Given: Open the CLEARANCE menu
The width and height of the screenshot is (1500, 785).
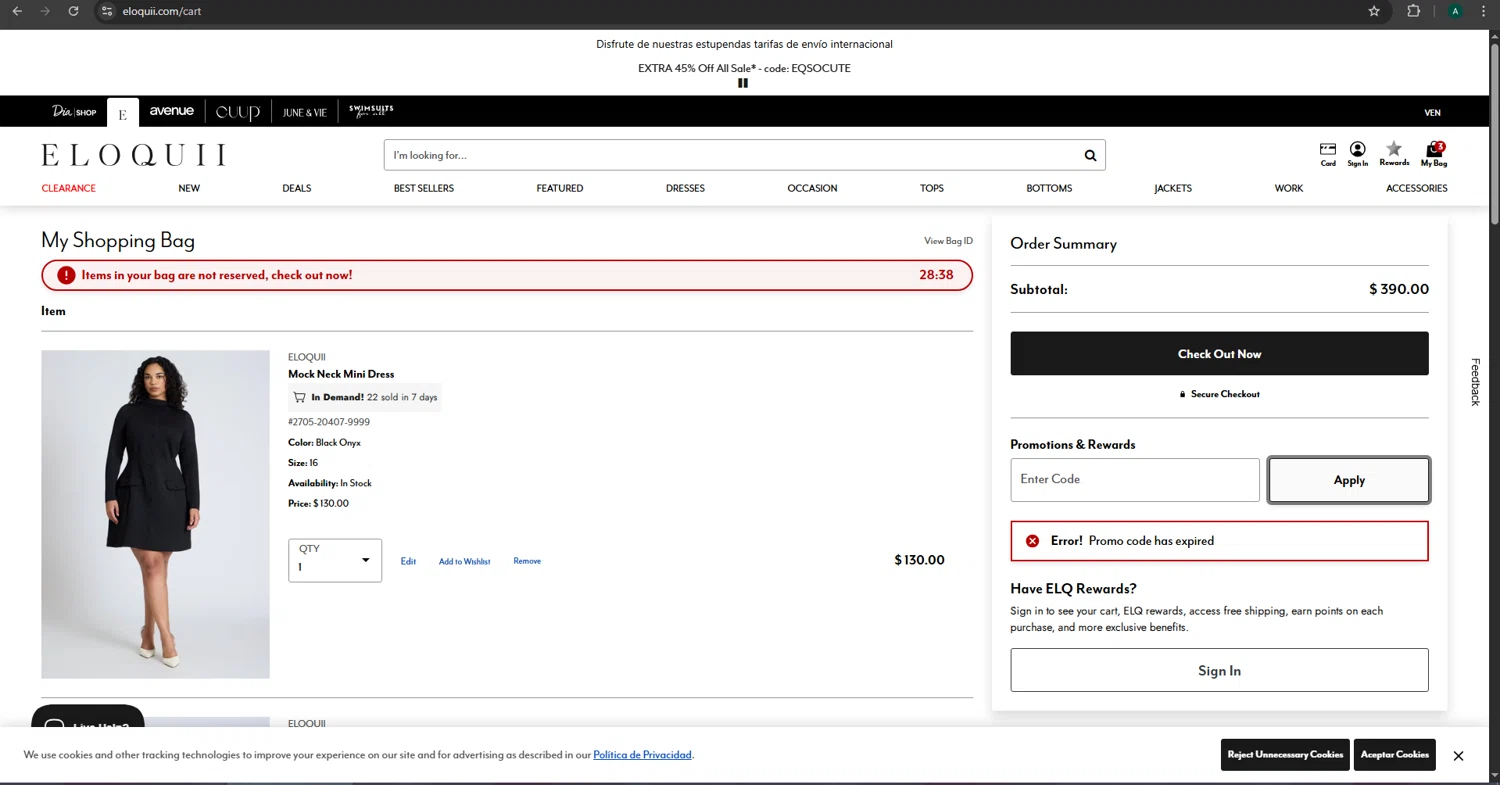Looking at the screenshot, I should pyautogui.click(x=69, y=188).
